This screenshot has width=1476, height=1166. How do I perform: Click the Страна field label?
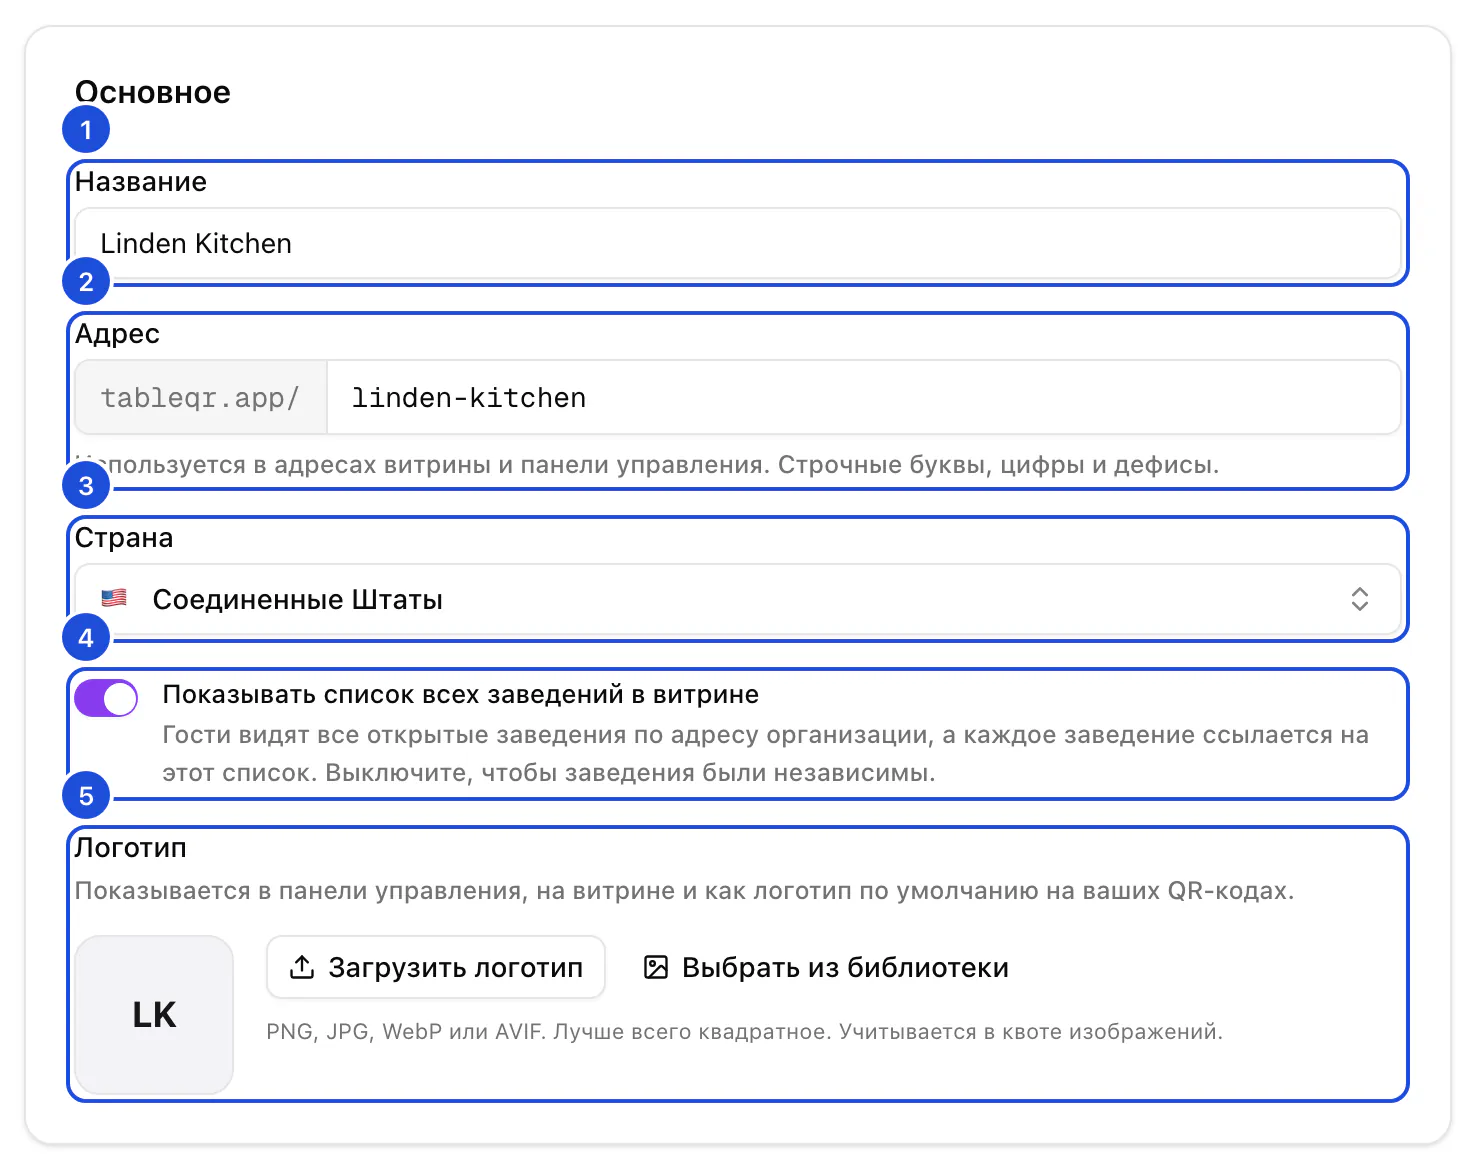pos(124,538)
